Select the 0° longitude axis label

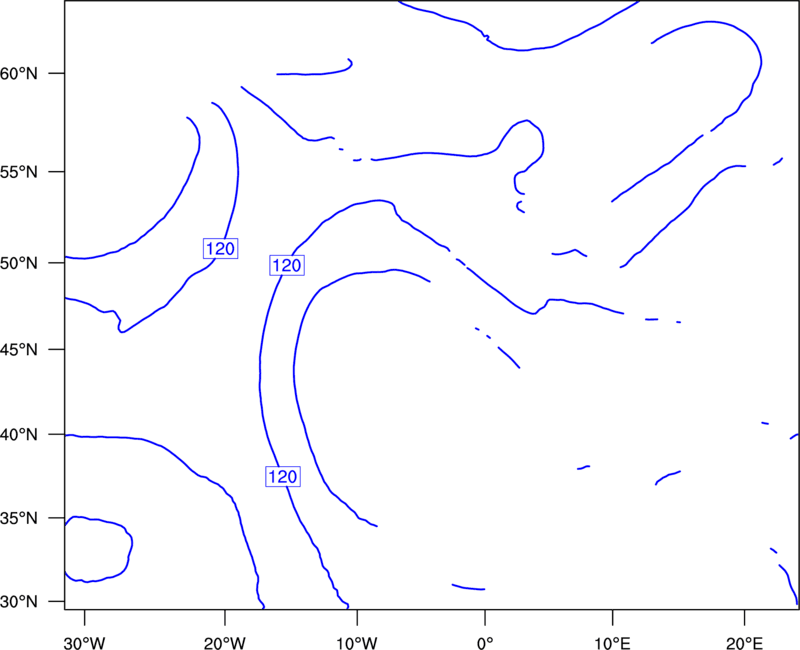coord(485,643)
